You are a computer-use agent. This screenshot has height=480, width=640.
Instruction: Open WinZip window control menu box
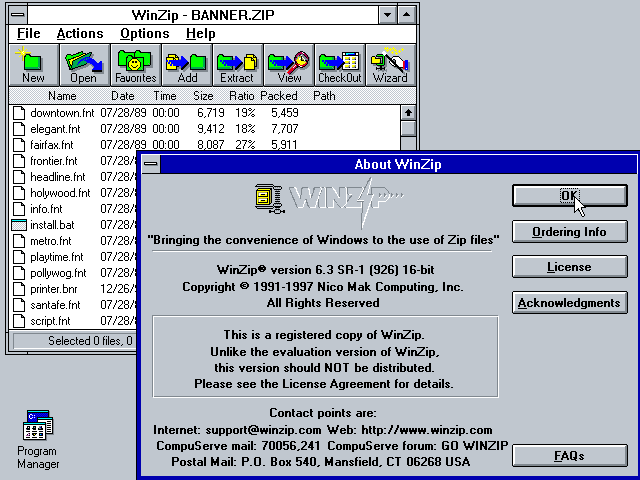18,15
